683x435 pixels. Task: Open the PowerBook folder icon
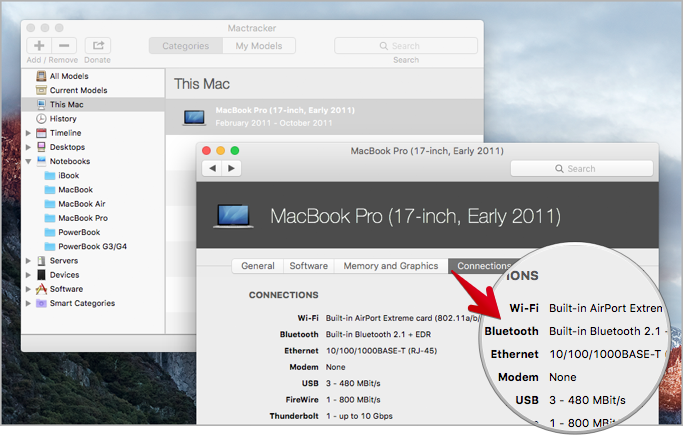(x=50, y=232)
